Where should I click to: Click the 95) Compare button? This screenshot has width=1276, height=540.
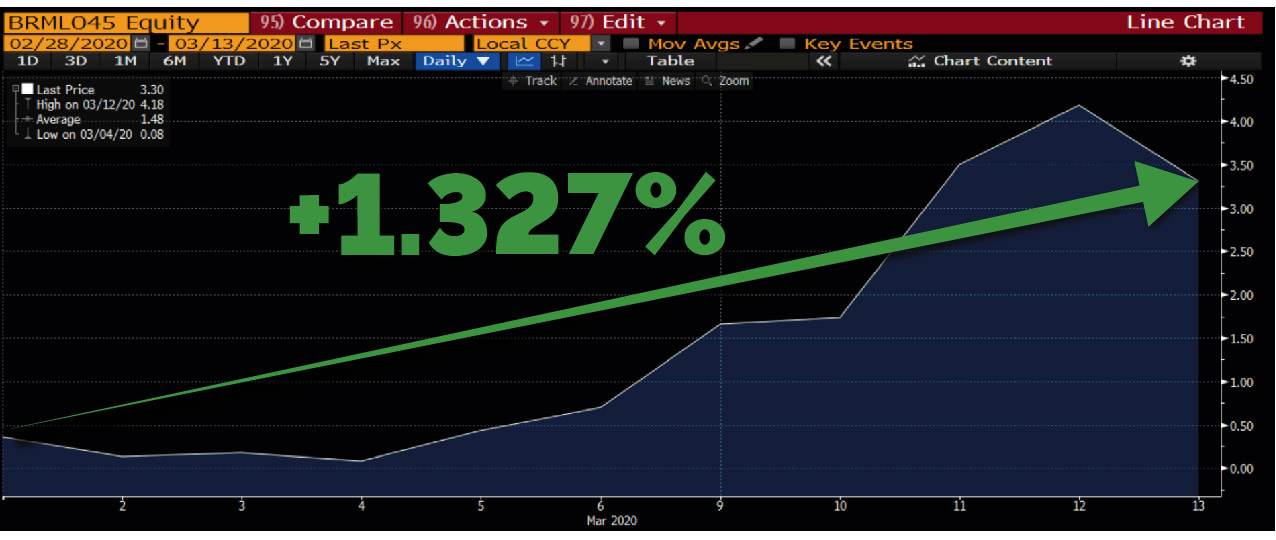(326, 22)
